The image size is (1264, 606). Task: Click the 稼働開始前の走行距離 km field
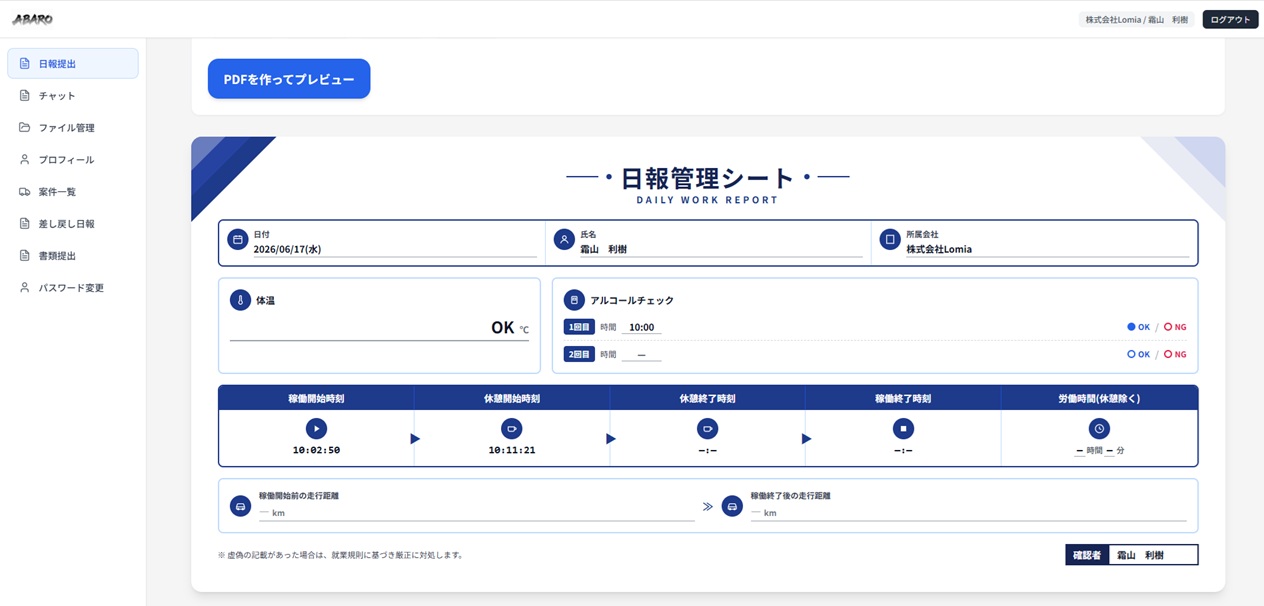point(476,513)
